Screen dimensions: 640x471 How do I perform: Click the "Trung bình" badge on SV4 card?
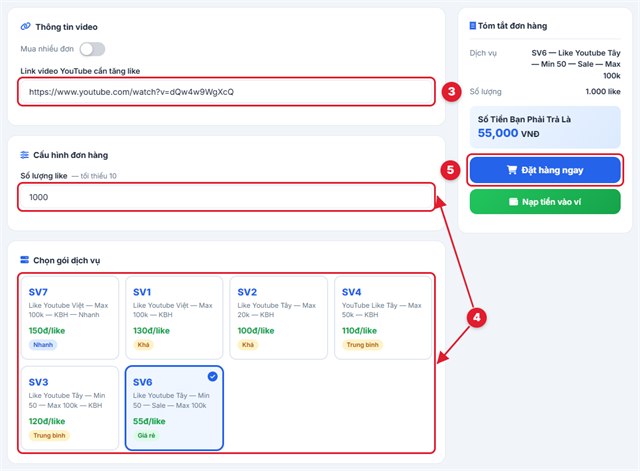[x=362, y=345]
